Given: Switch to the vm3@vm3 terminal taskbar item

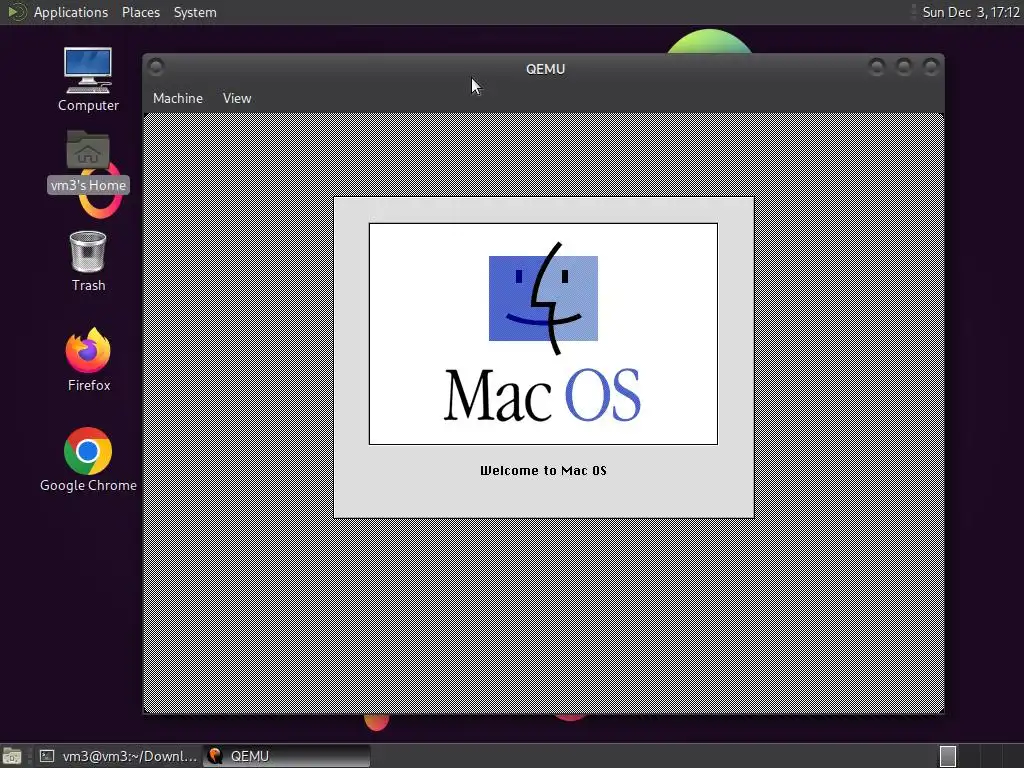Looking at the screenshot, I should pyautogui.click(x=117, y=756).
